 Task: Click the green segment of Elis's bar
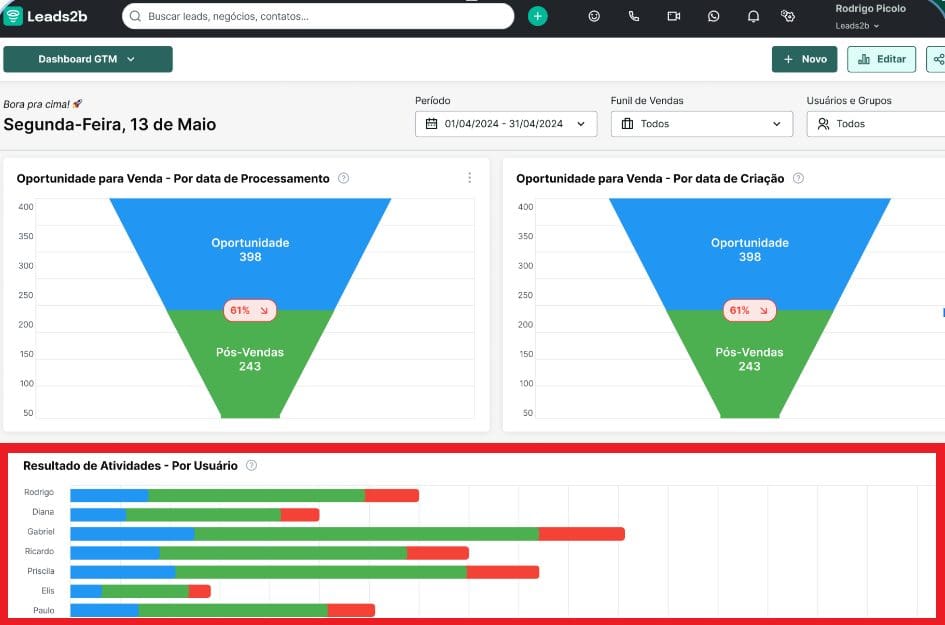coord(145,591)
